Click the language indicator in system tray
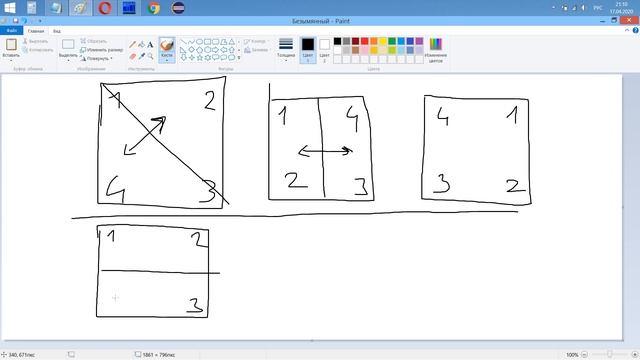This screenshot has width=640, height=360. tap(598, 8)
